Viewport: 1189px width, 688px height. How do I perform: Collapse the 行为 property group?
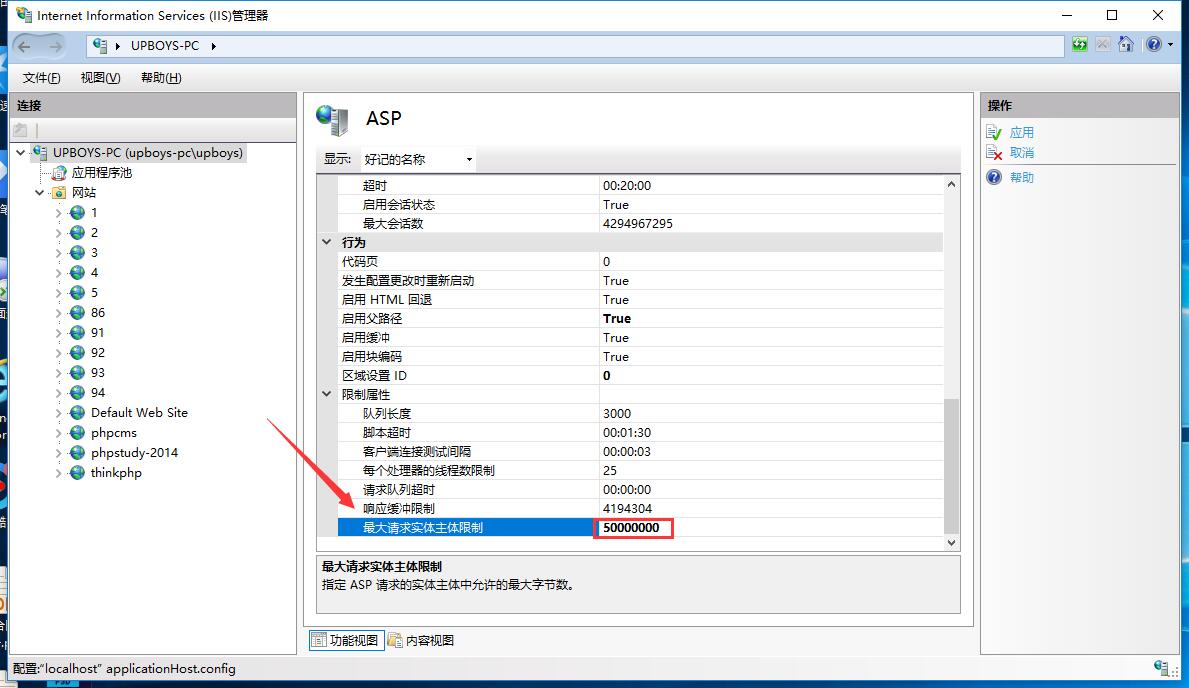click(327, 242)
